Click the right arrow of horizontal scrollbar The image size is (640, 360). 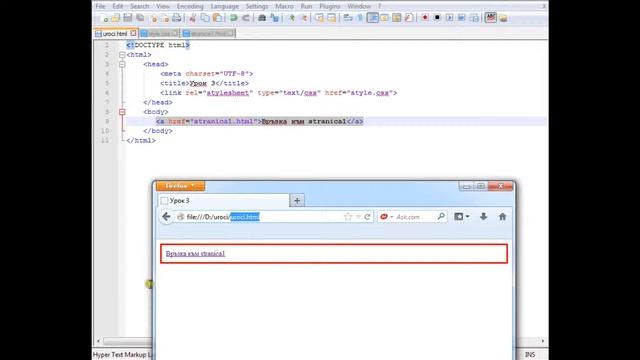pos(542,340)
